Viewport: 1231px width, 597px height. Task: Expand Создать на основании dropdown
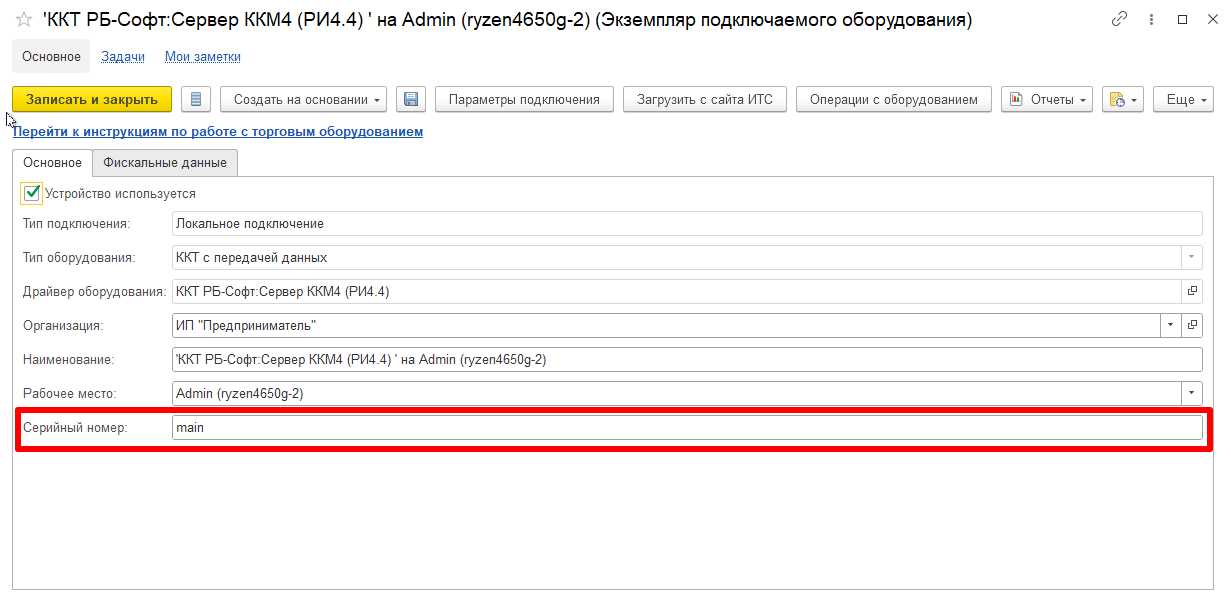coord(304,99)
